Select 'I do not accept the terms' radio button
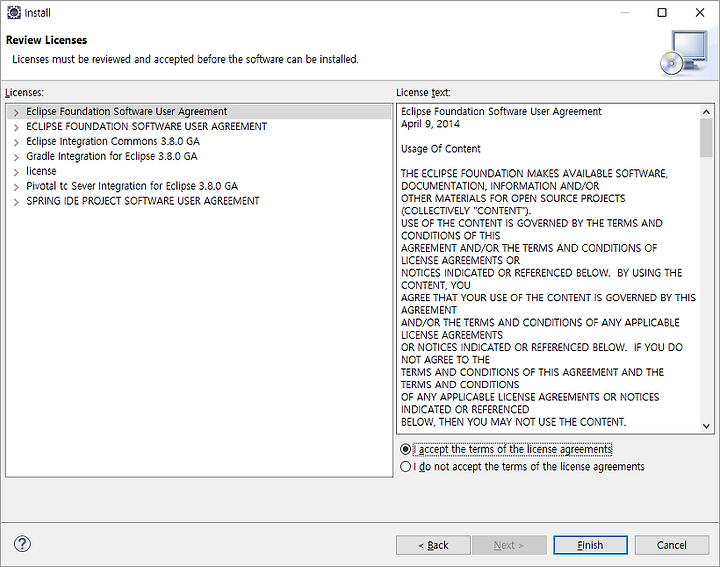Viewport: 720px width, 567px height. coord(405,466)
